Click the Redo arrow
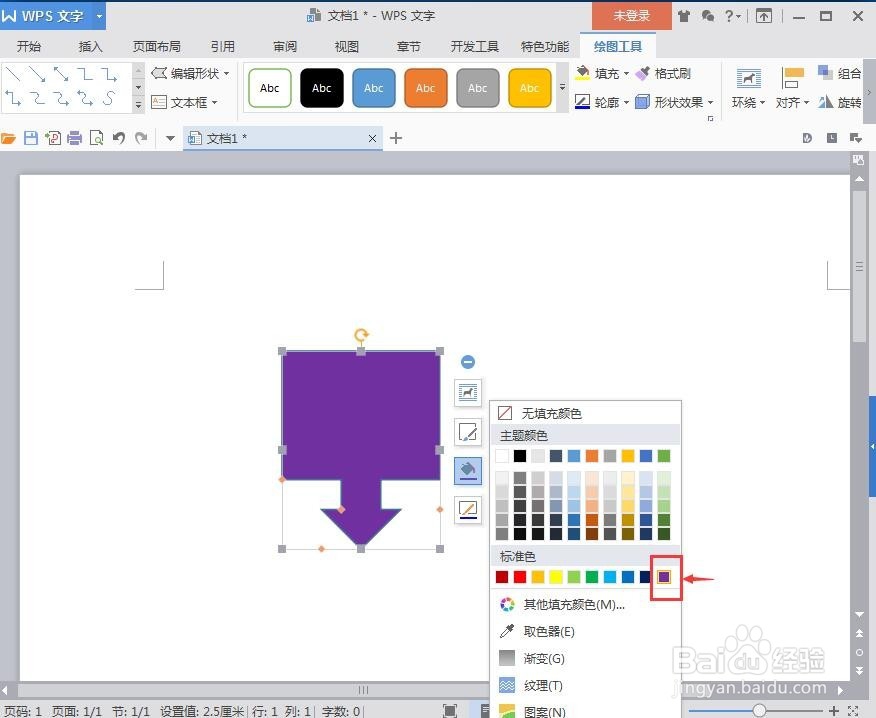The width and height of the screenshot is (876, 718). click(141, 138)
